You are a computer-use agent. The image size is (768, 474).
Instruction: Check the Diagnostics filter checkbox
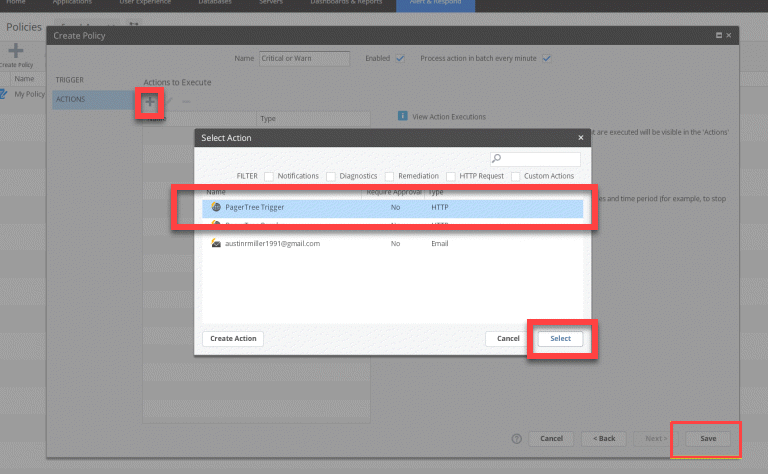(330, 176)
